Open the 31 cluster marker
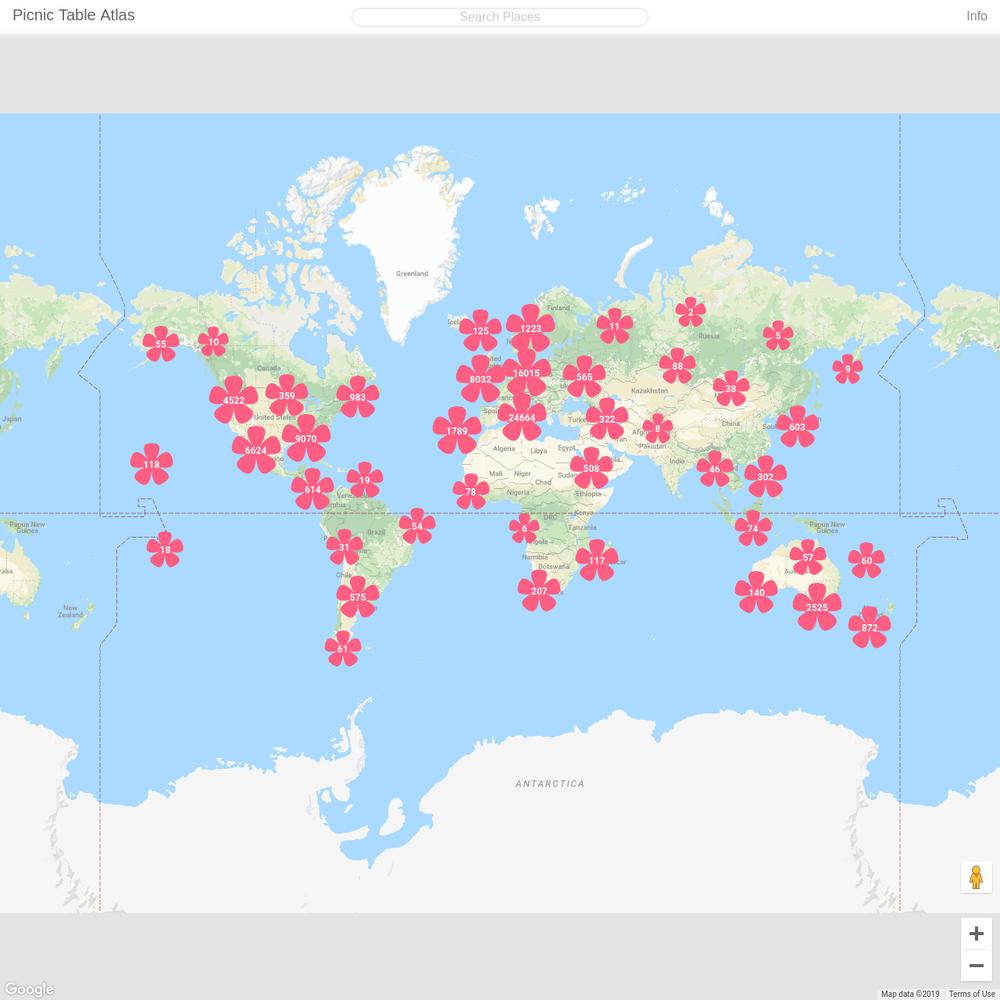1000x1000 pixels. point(344,547)
